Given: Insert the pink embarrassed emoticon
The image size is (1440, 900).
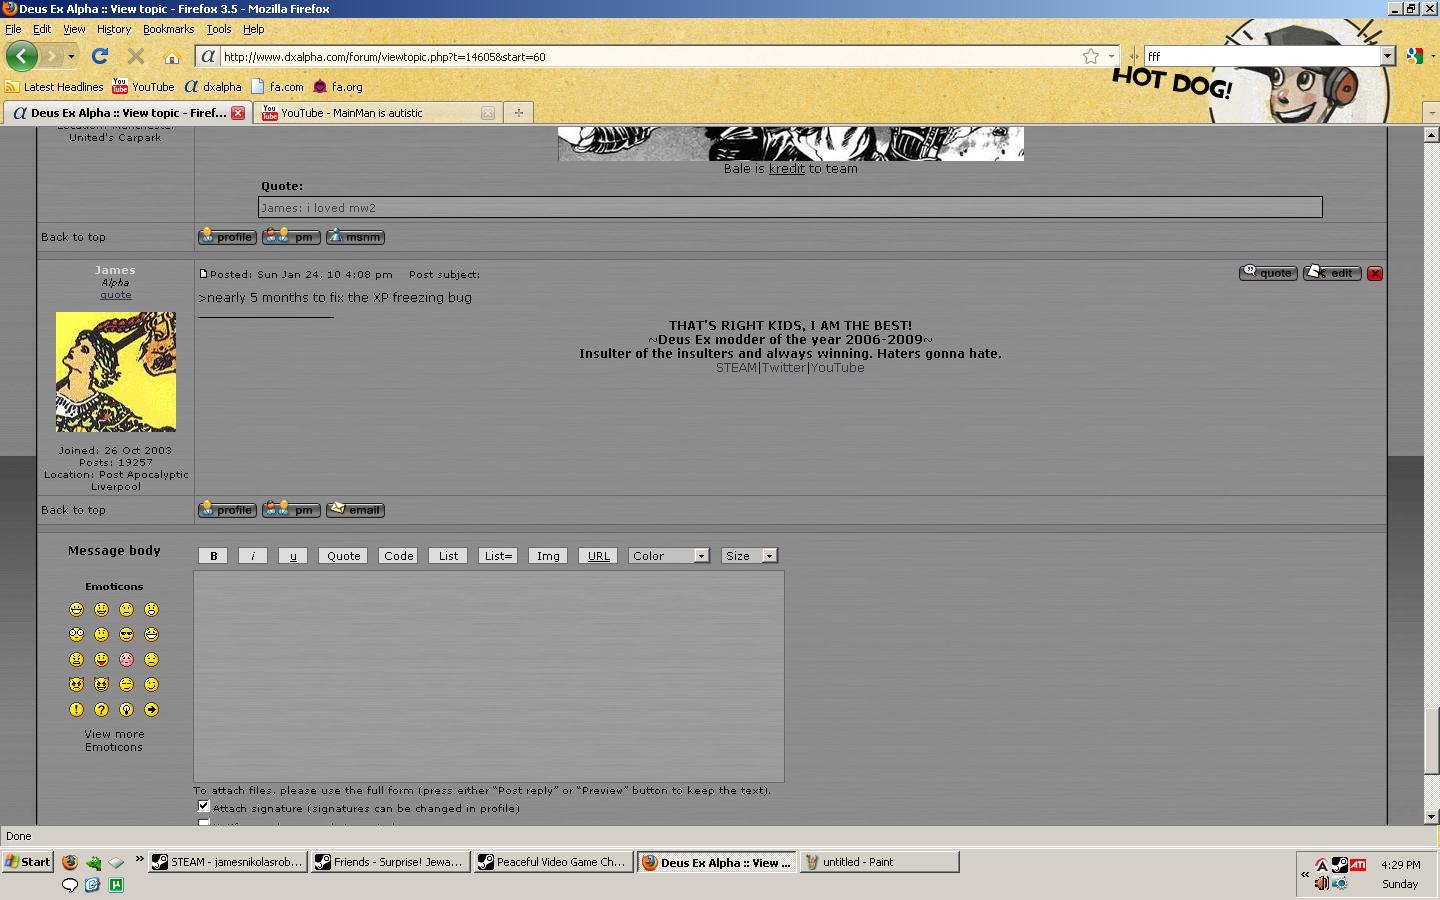Looking at the screenshot, I should tap(126, 659).
